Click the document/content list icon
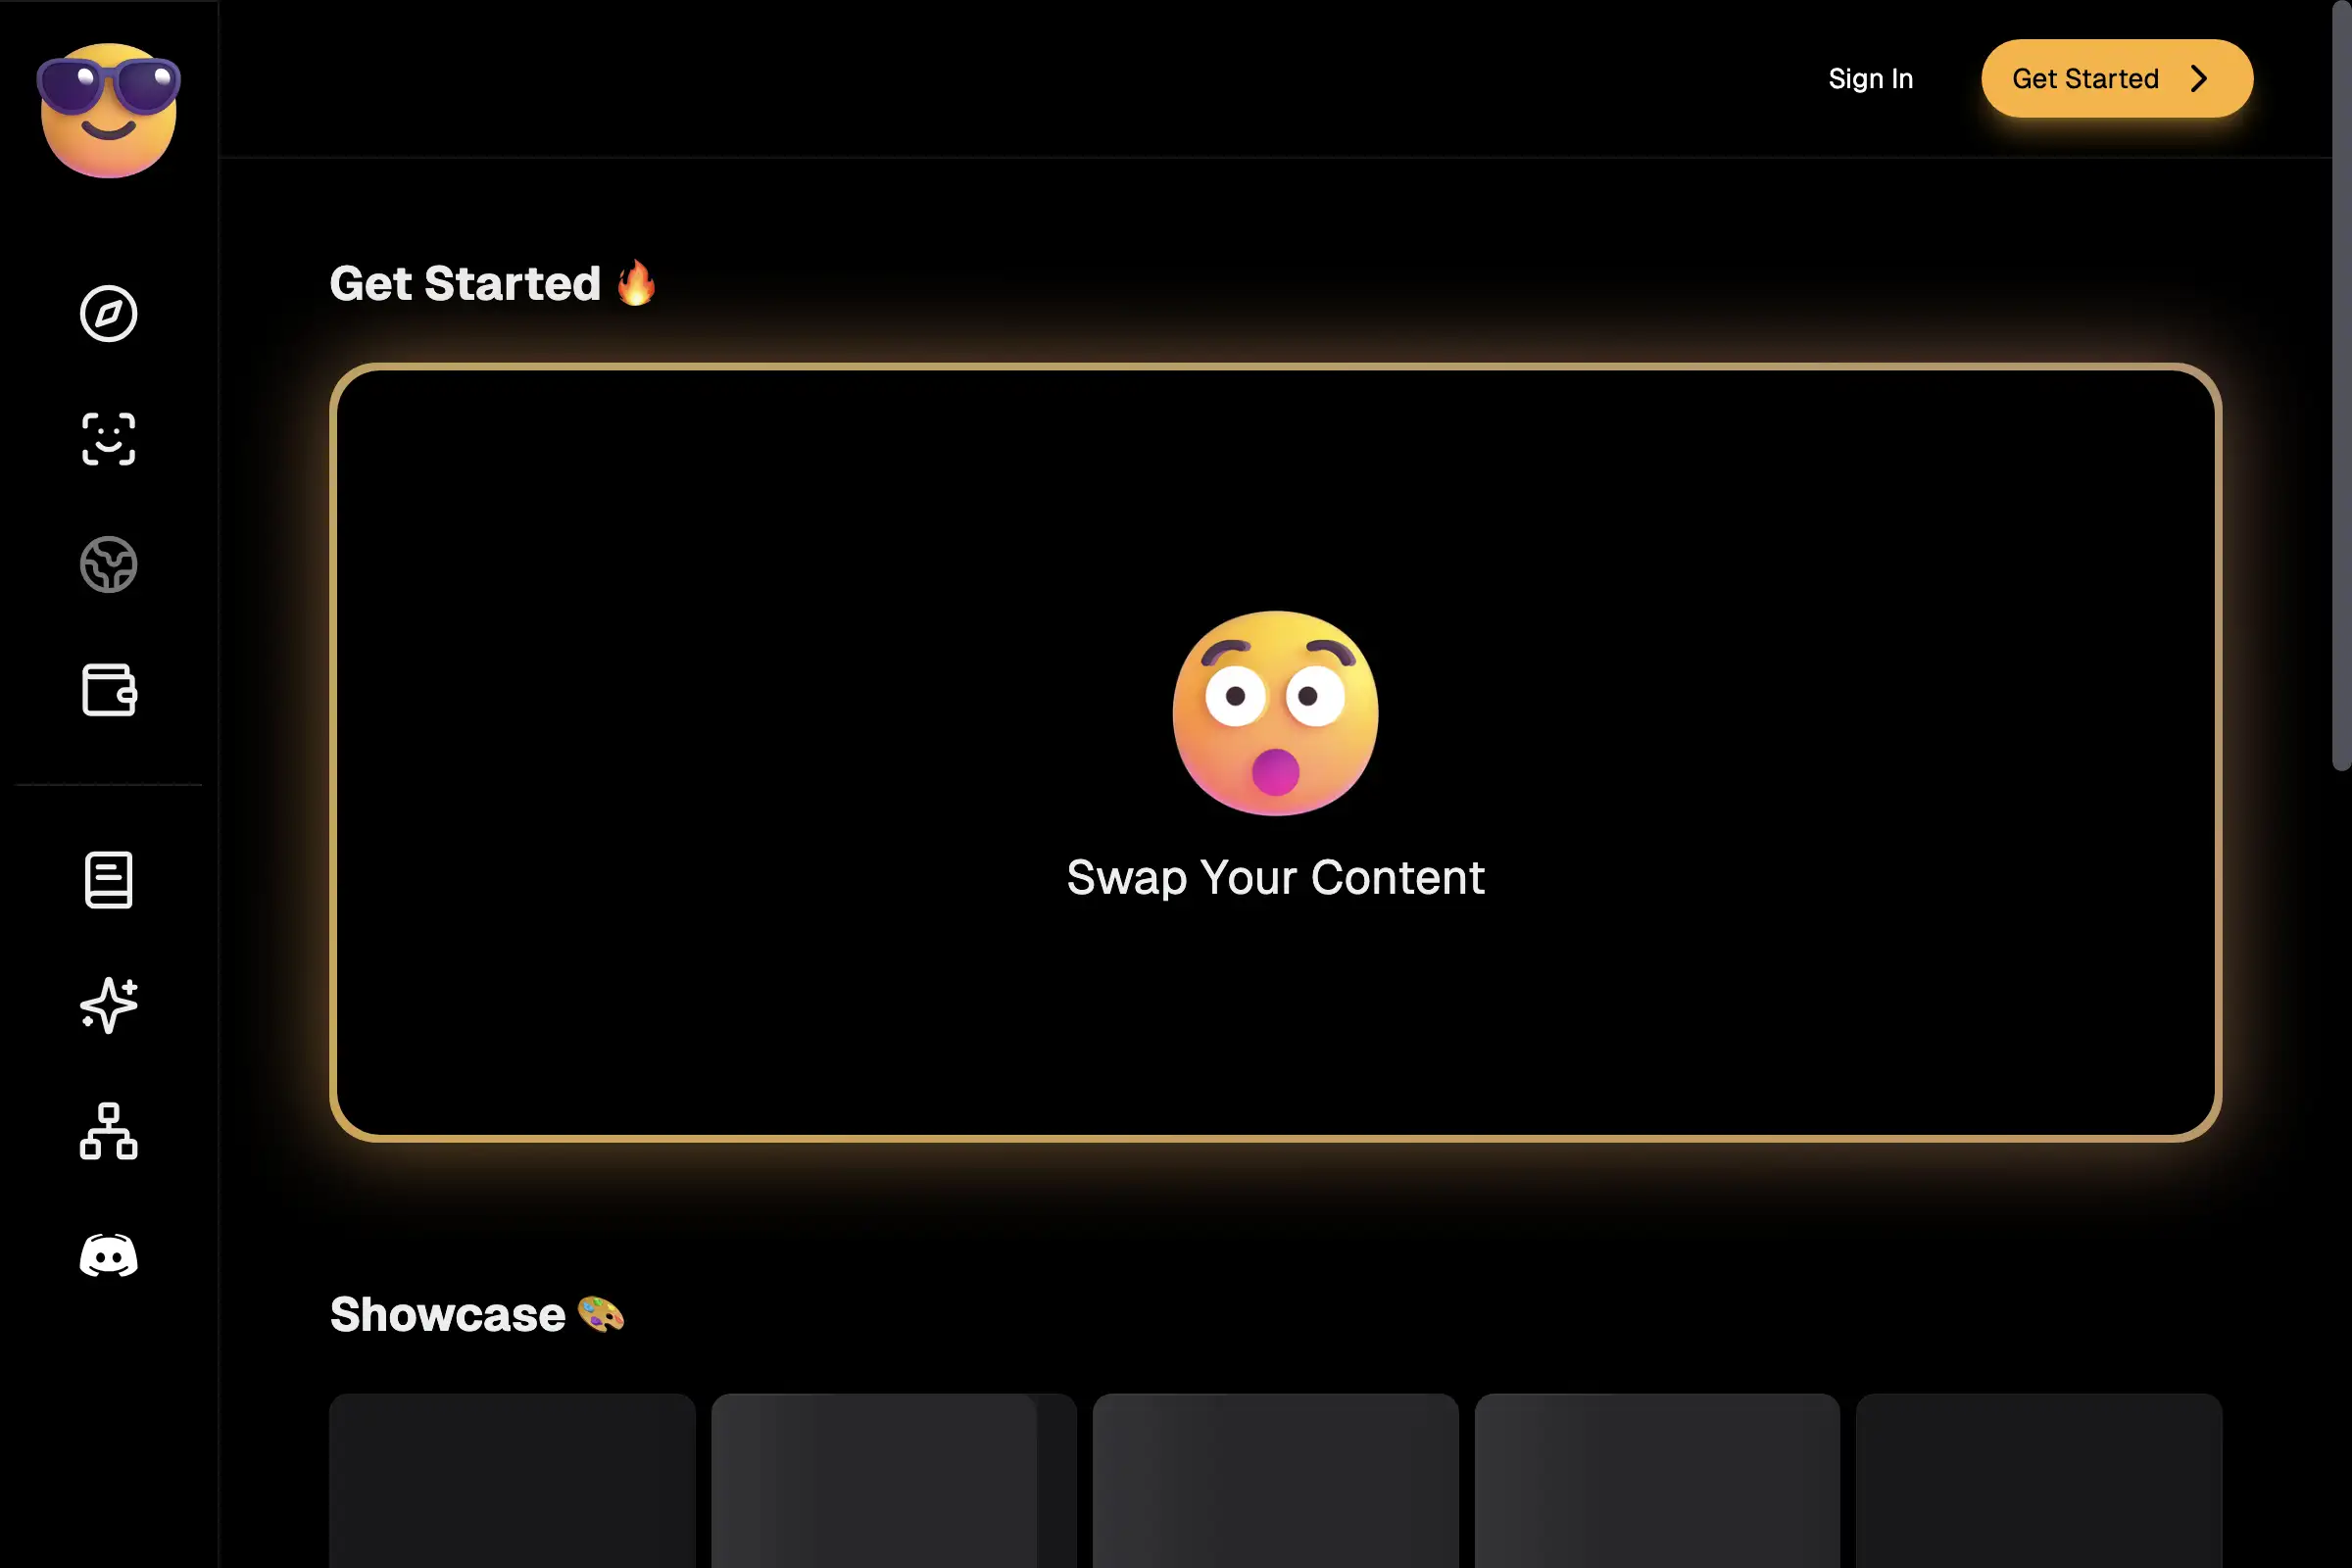The image size is (2352, 1568). pyautogui.click(x=109, y=878)
